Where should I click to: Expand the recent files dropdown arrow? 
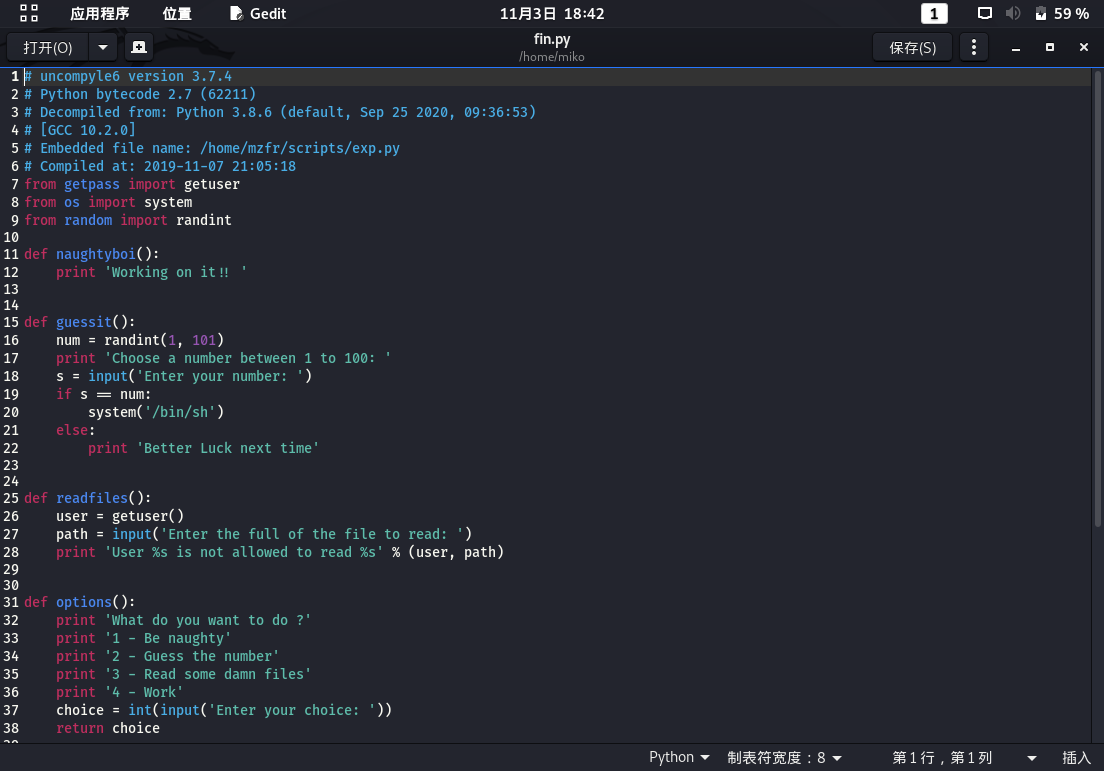pos(103,47)
